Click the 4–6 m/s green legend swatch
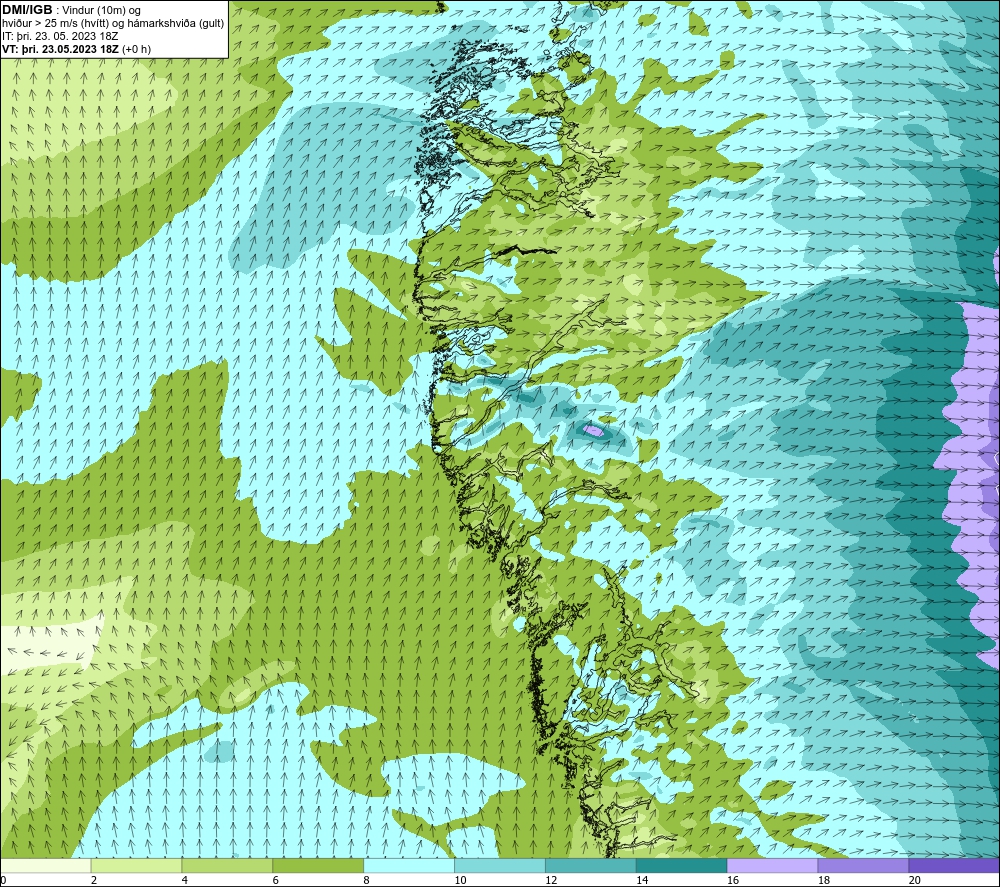 tap(227, 865)
